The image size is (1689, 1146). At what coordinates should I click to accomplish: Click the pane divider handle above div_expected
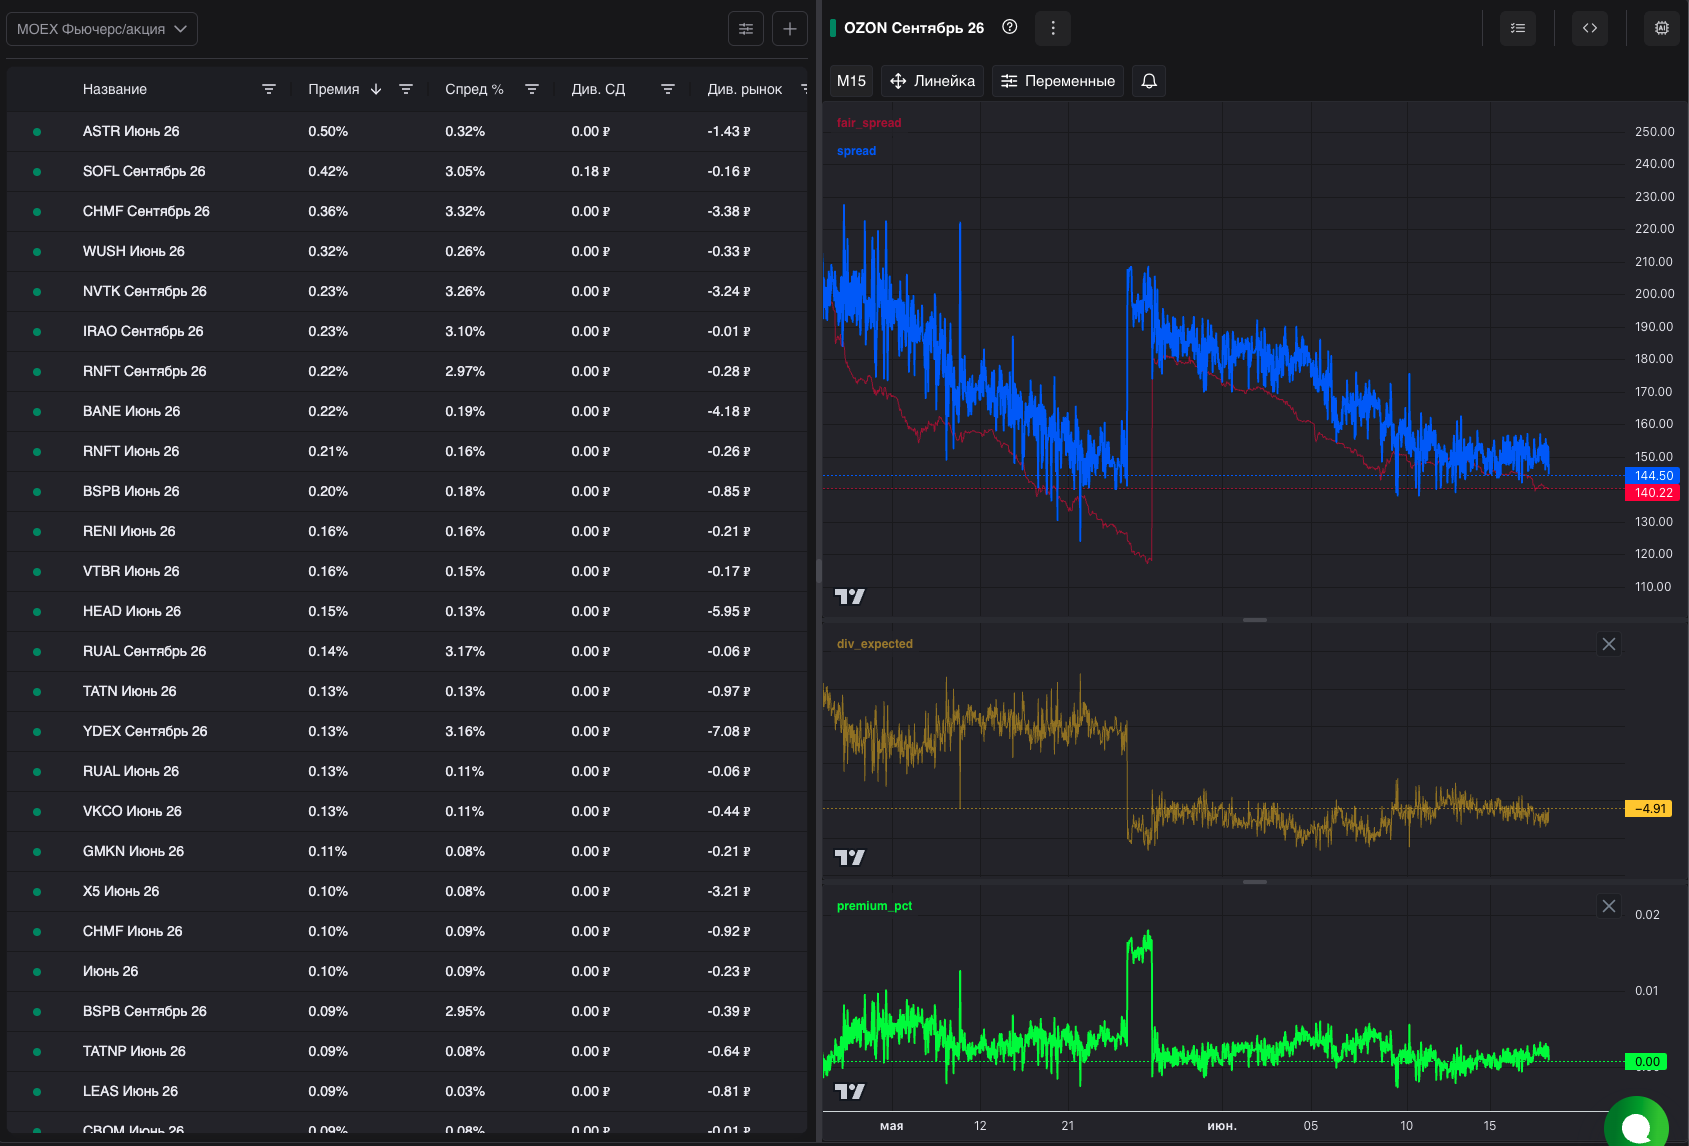point(1255,620)
